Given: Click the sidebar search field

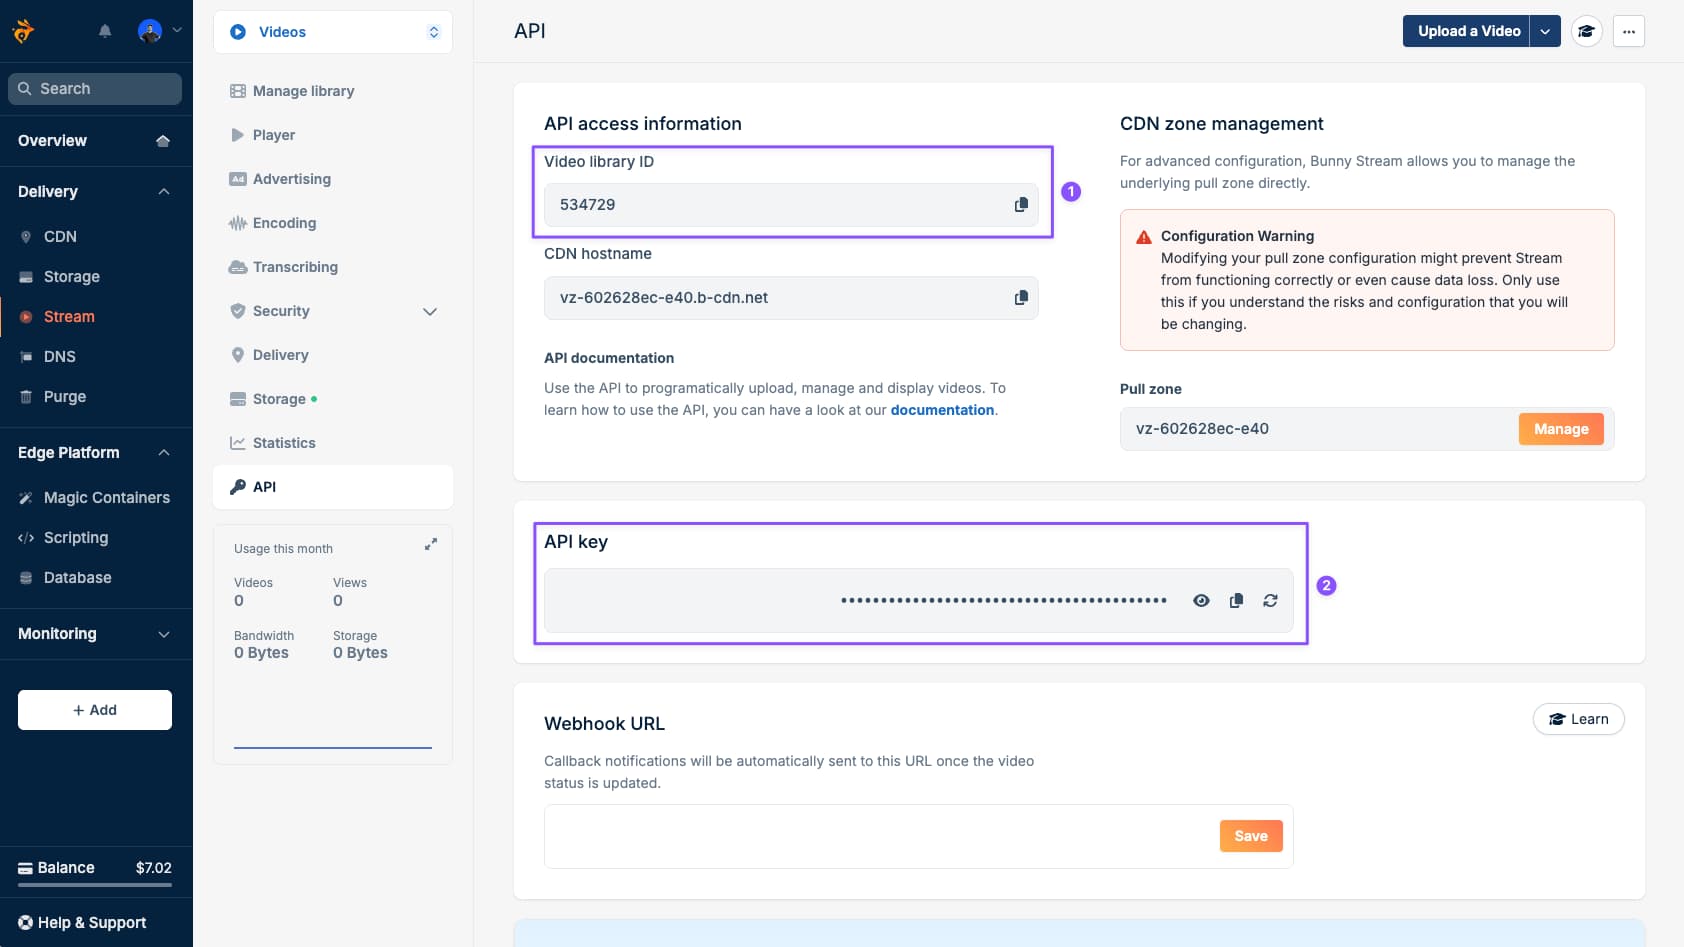Looking at the screenshot, I should point(95,88).
